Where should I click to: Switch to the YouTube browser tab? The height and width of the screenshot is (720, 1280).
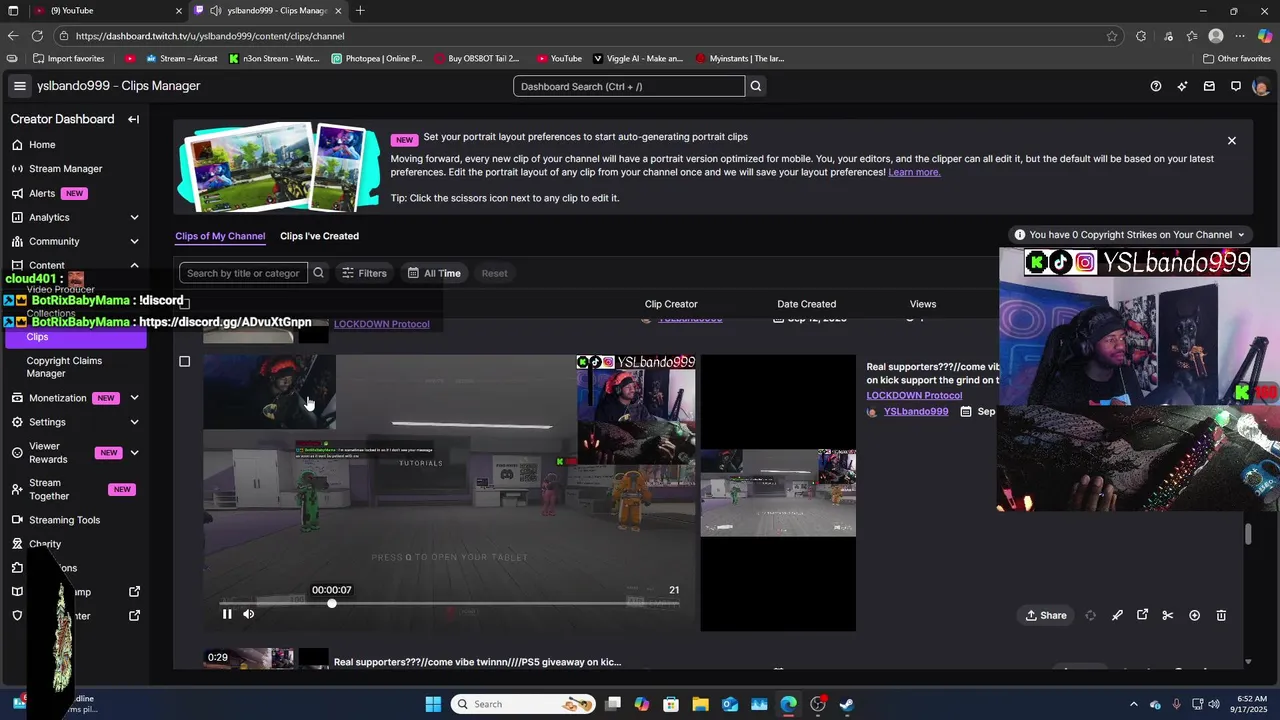click(106, 11)
